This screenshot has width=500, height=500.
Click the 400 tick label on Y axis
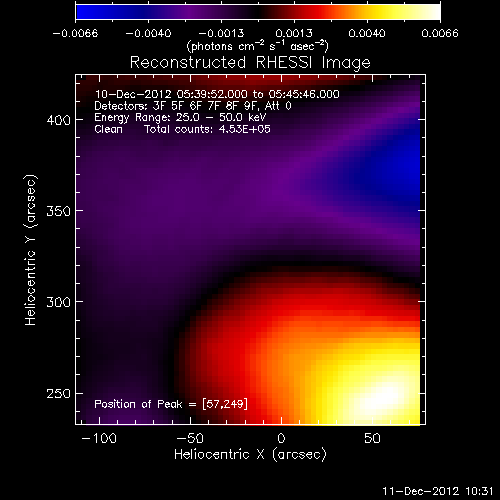(59, 120)
